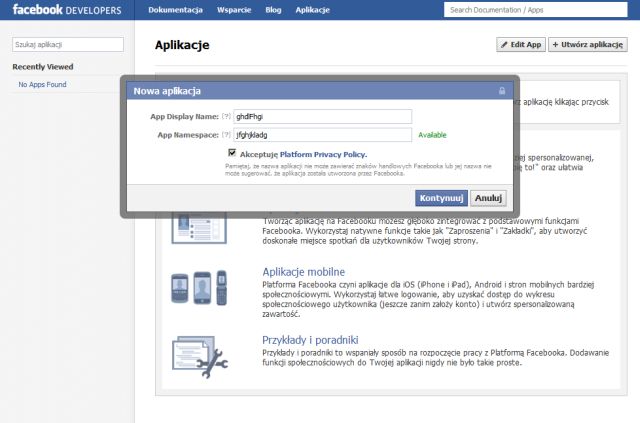Click the App Display Name input field
Viewport: 640px width, 423px height.
322,116
